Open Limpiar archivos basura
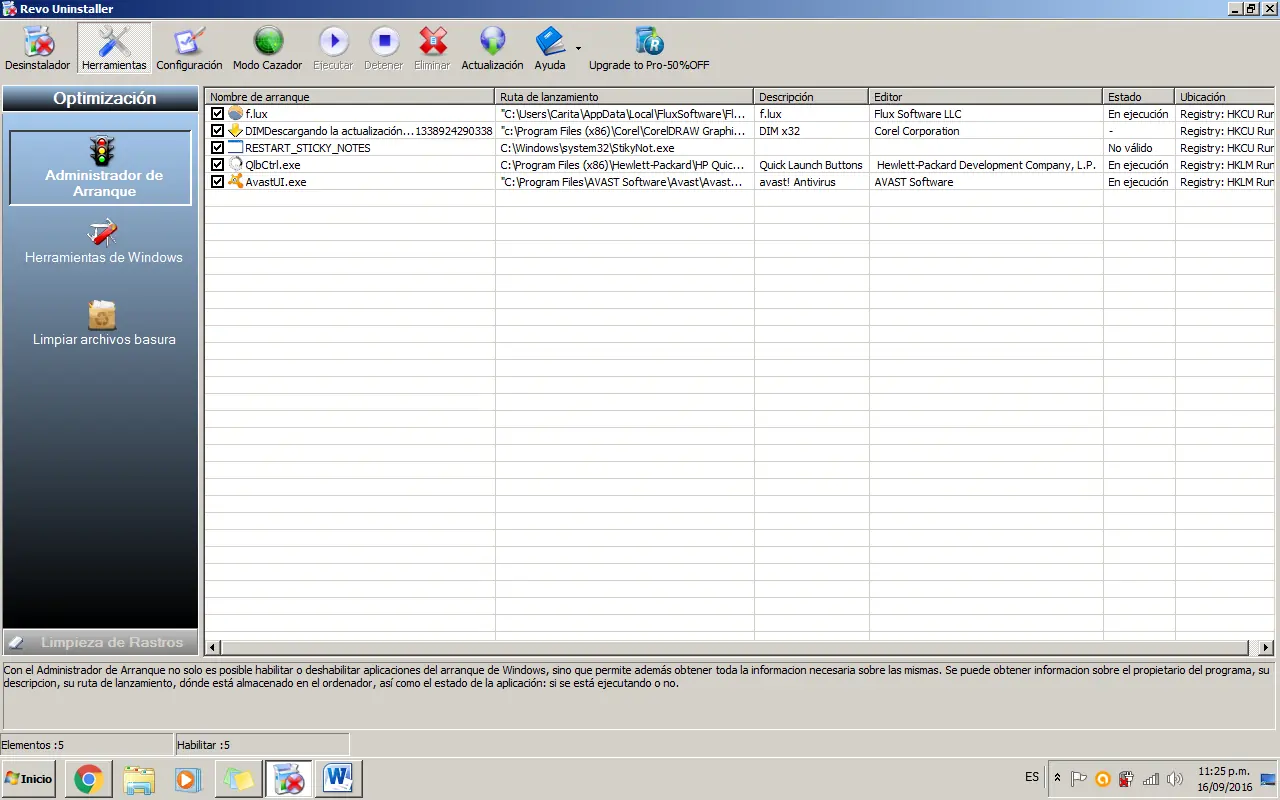The image size is (1280, 800). [104, 324]
